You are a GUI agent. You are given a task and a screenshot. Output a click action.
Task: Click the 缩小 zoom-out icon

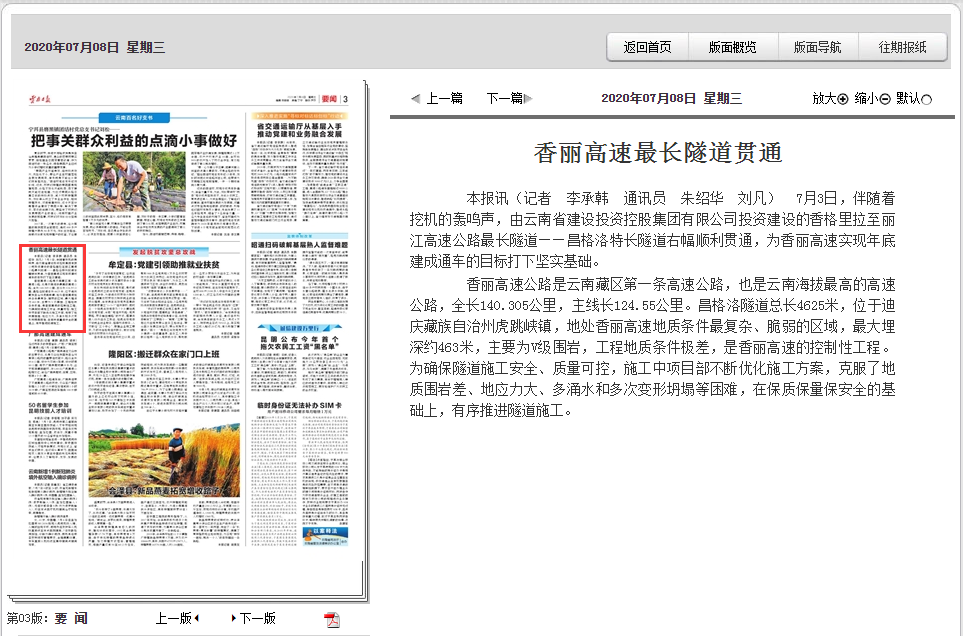888,100
